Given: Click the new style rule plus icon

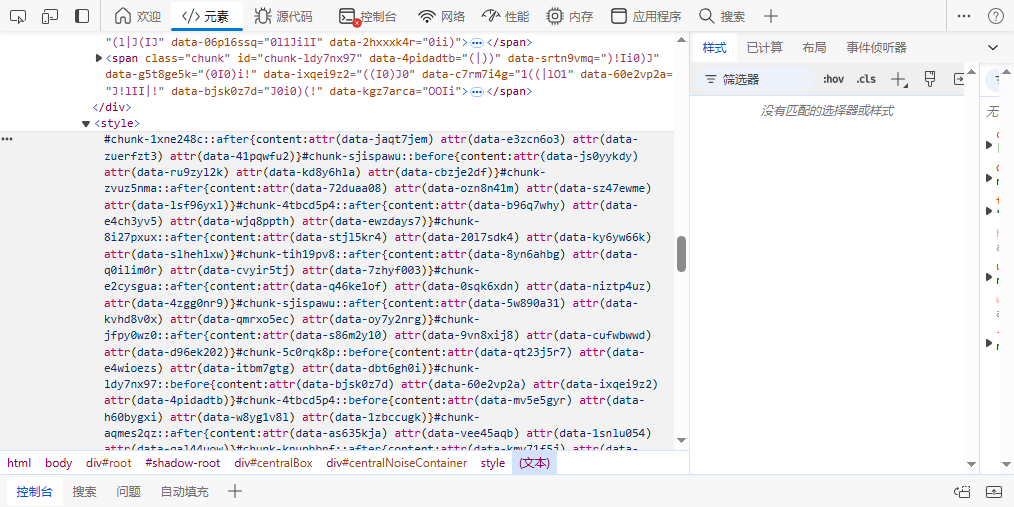Looking at the screenshot, I should (x=898, y=79).
